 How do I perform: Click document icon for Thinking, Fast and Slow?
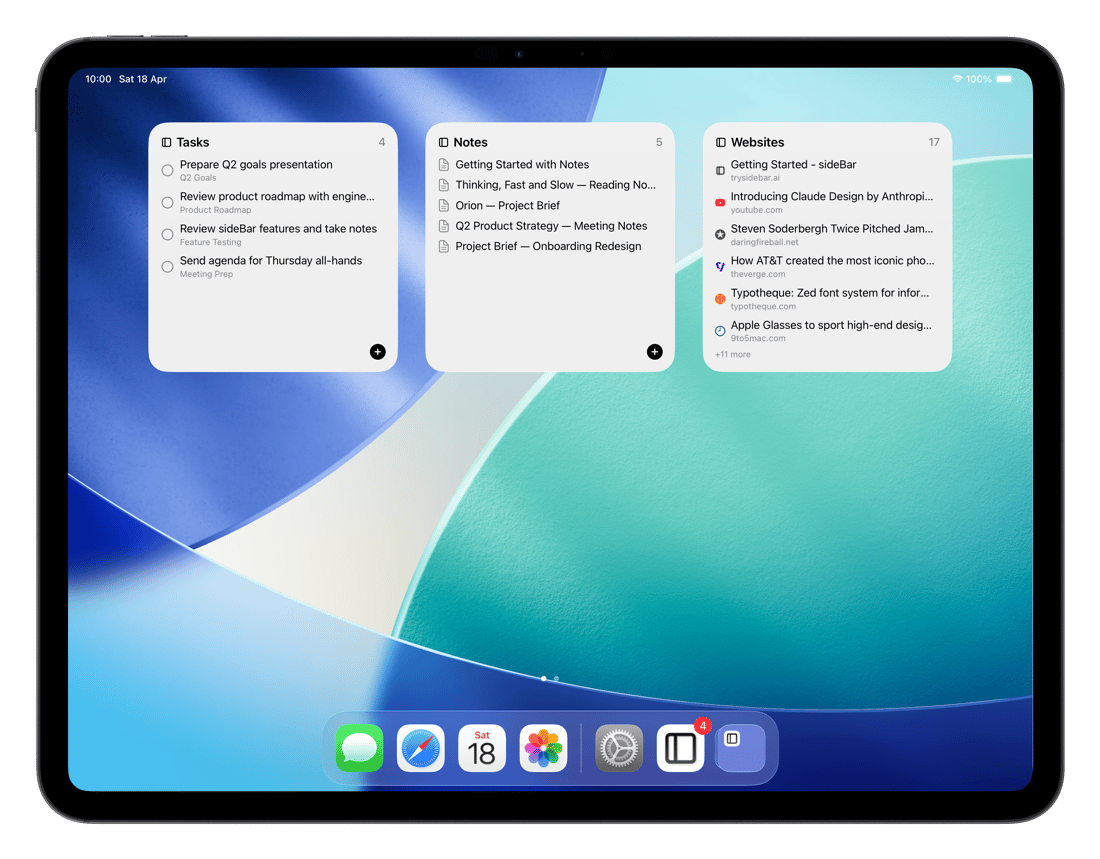443,185
